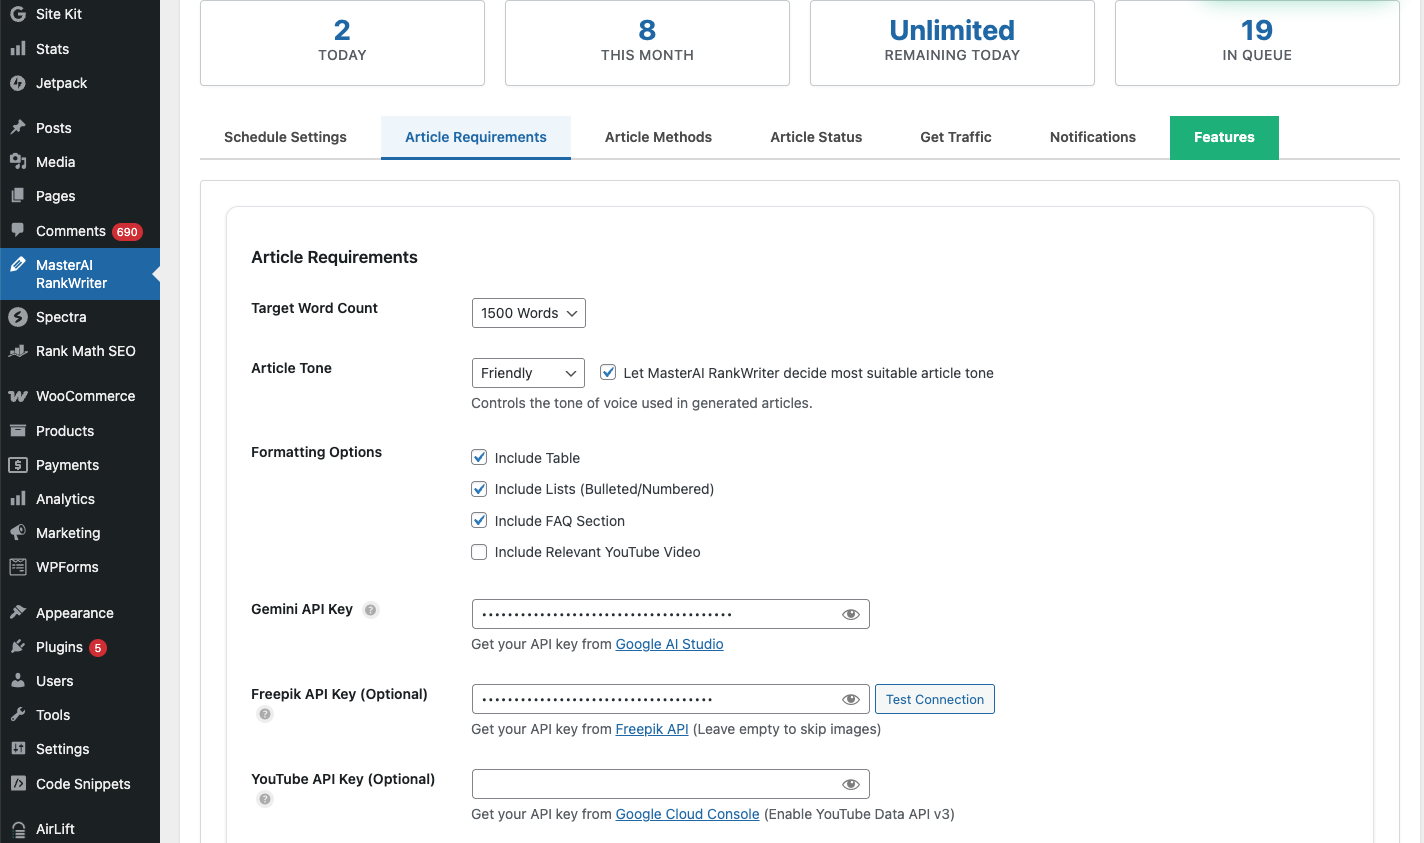Viewport: 1424px width, 843px height.
Task: Uncheck Let MasterAI RankWriter decide article tone
Action: (x=608, y=372)
